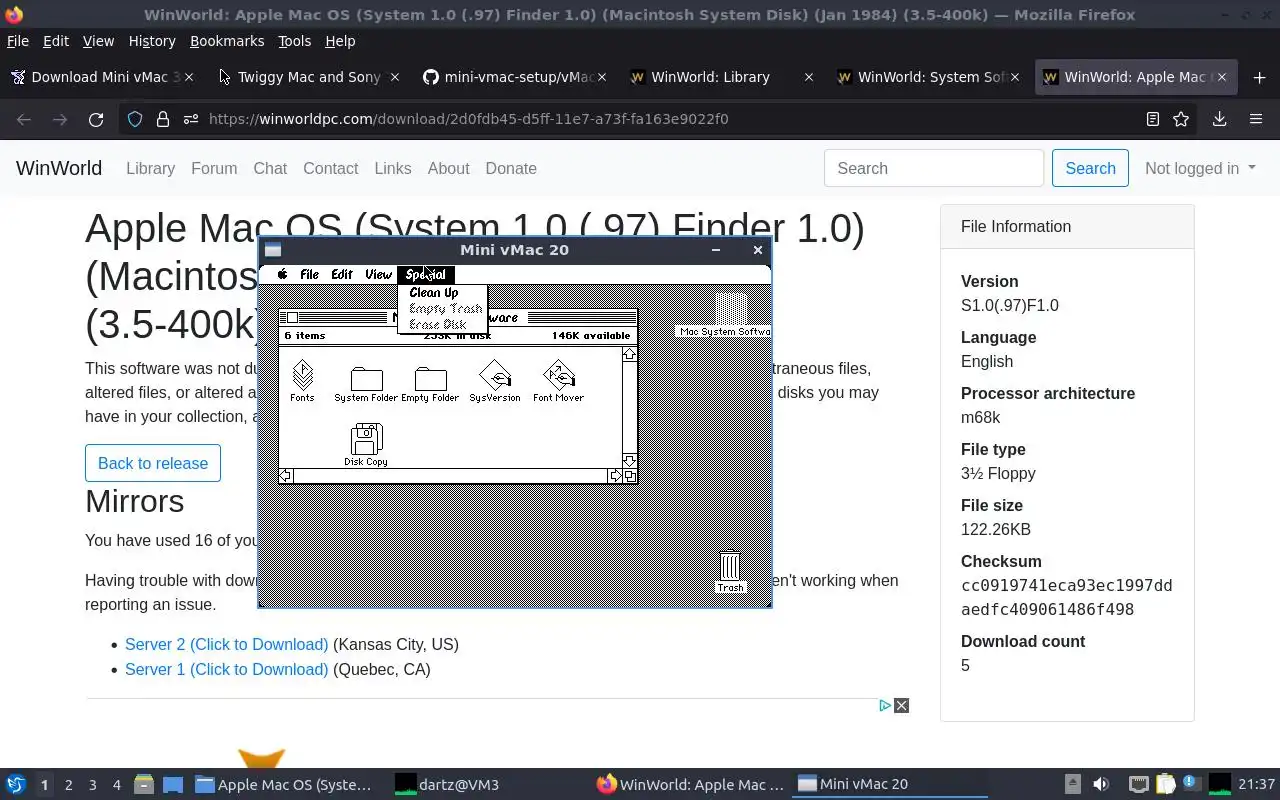Toggle reader view in address bar

(x=1153, y=119)
